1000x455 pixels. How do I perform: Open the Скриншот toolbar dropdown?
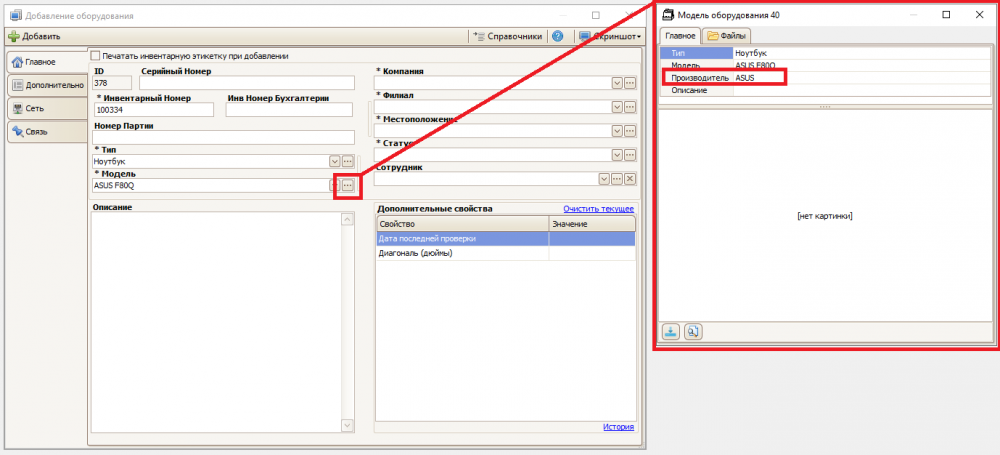(x=610, y=36)
